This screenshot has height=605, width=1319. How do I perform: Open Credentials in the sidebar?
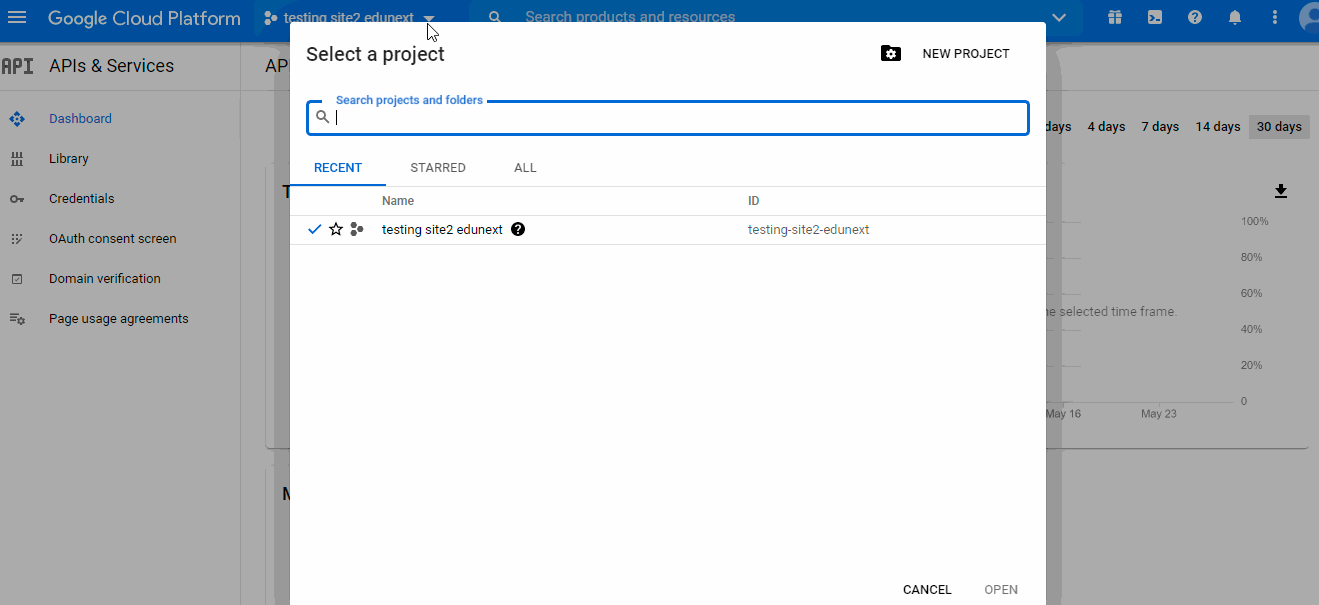coord(82,199)
